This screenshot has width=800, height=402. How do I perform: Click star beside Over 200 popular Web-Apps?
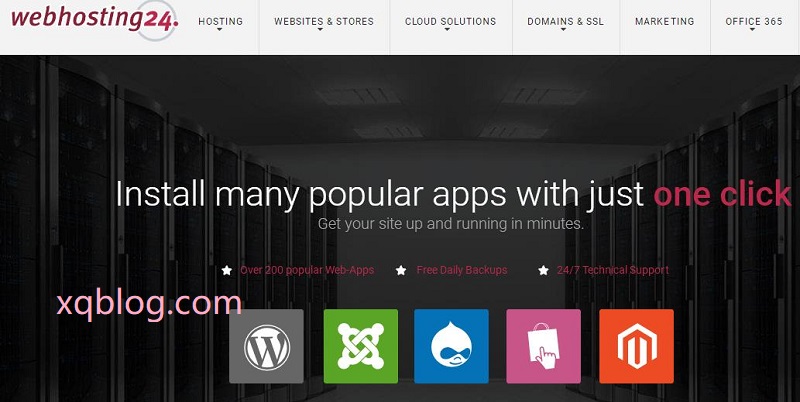[x=227, y=270]
